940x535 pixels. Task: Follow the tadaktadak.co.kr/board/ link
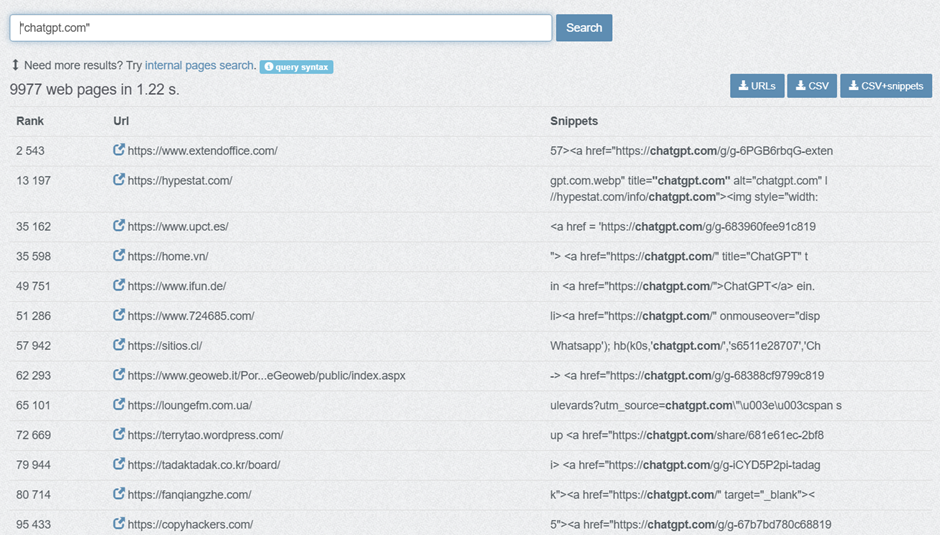click(204, 465)
